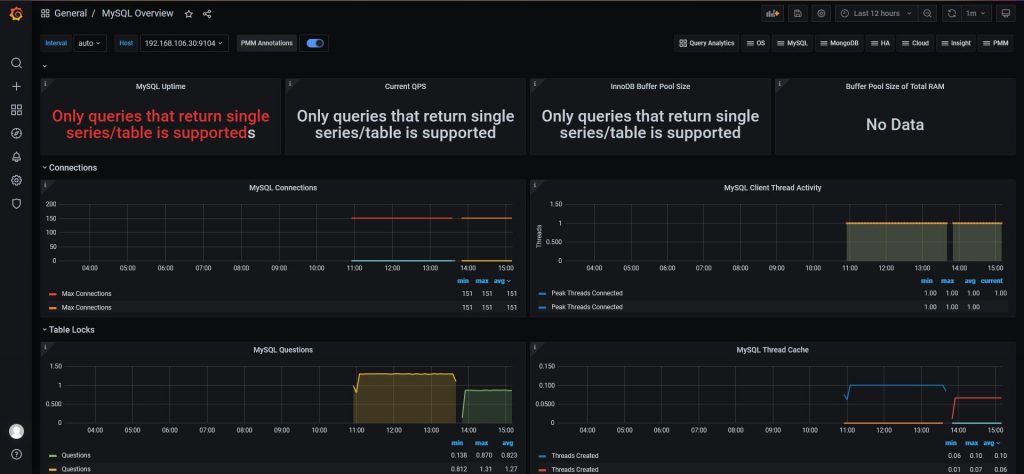Open the Grafana home logo
The height and width of the screenshot is (474, 1024).
coord(16,14)
